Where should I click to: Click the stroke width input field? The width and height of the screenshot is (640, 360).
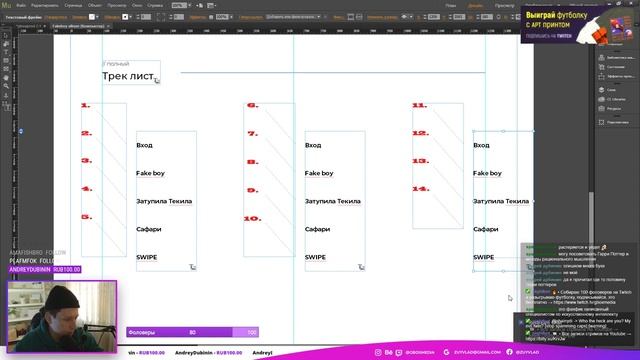pos(146,17)
